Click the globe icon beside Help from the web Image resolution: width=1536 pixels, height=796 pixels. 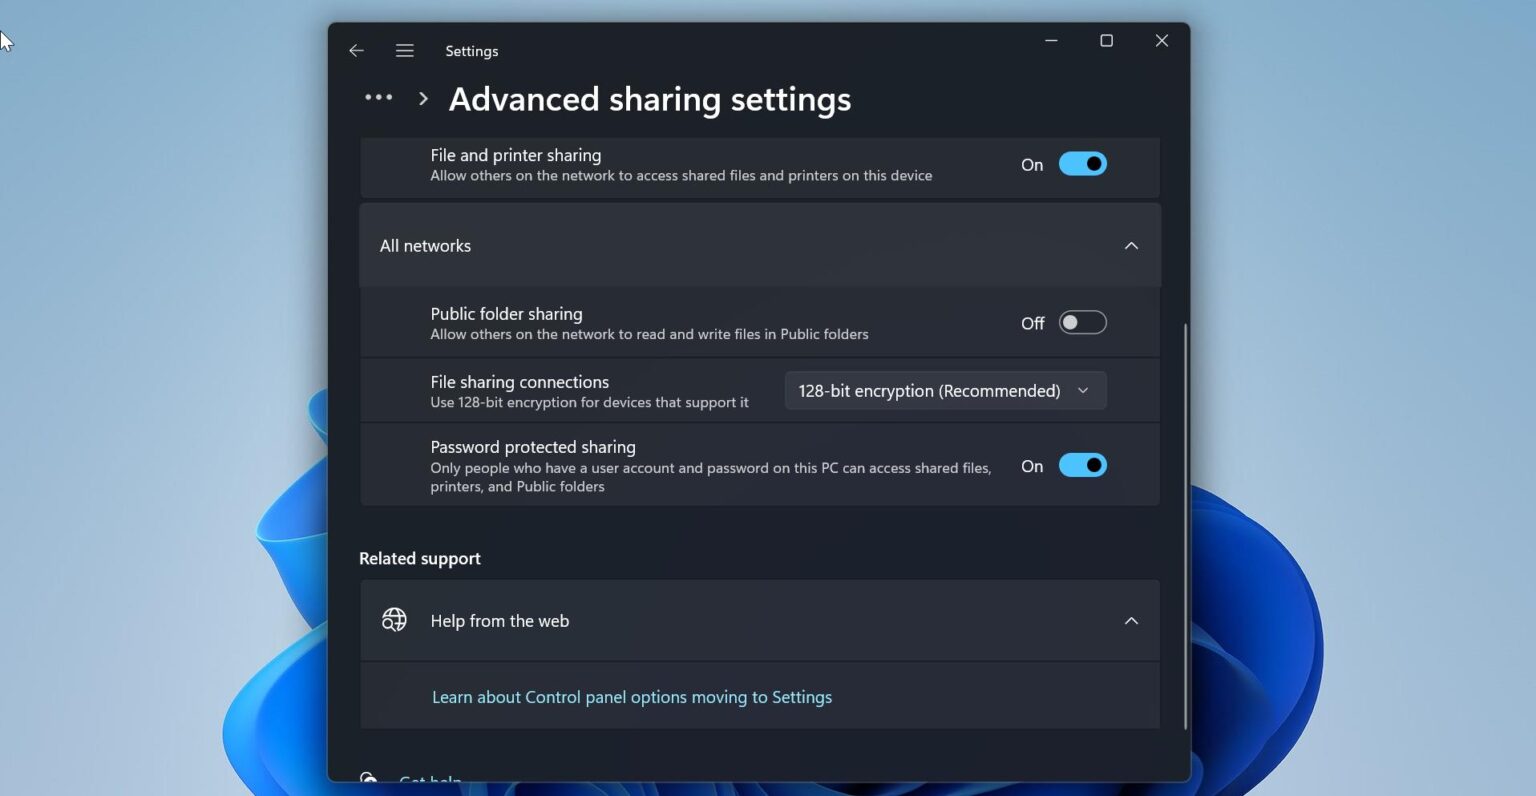point(394,620)
